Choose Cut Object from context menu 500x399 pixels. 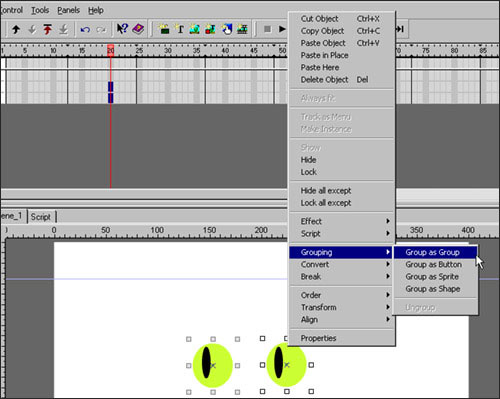(x=342, y=19)
